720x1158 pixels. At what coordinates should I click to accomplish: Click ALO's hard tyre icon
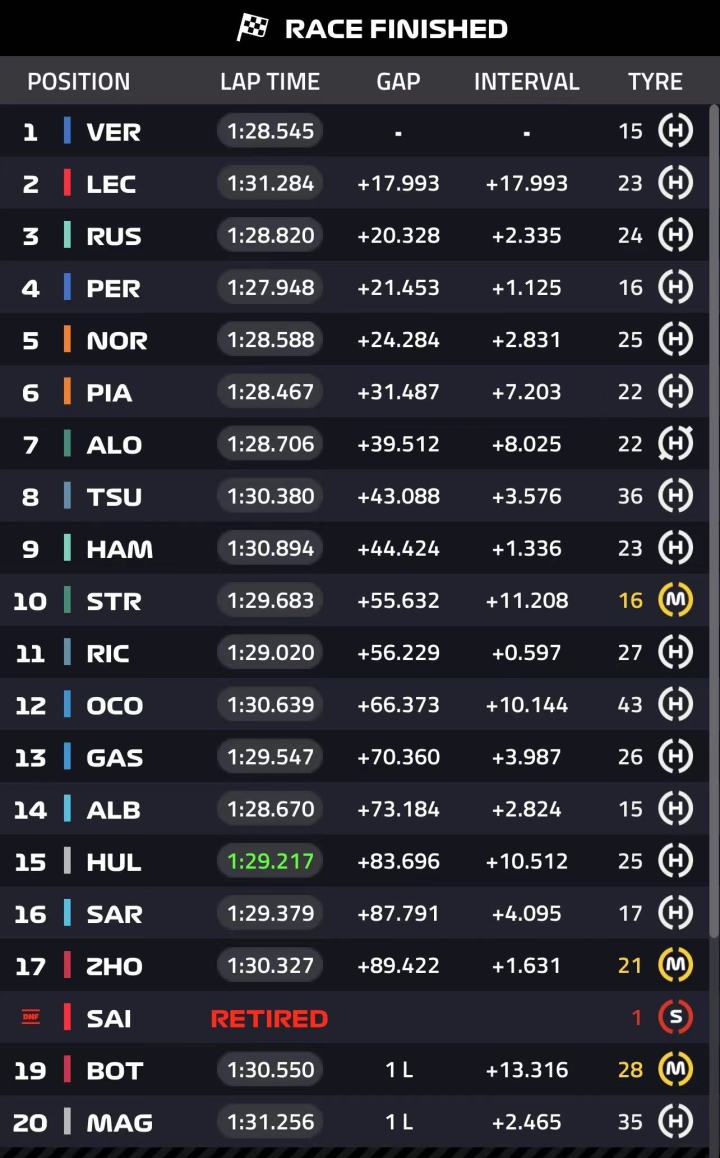[x=675, y=443]
